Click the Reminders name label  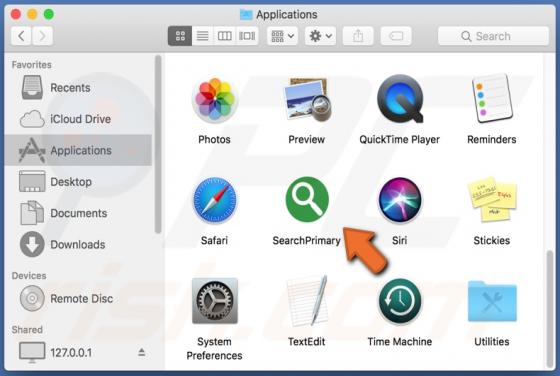pos(492,140)
